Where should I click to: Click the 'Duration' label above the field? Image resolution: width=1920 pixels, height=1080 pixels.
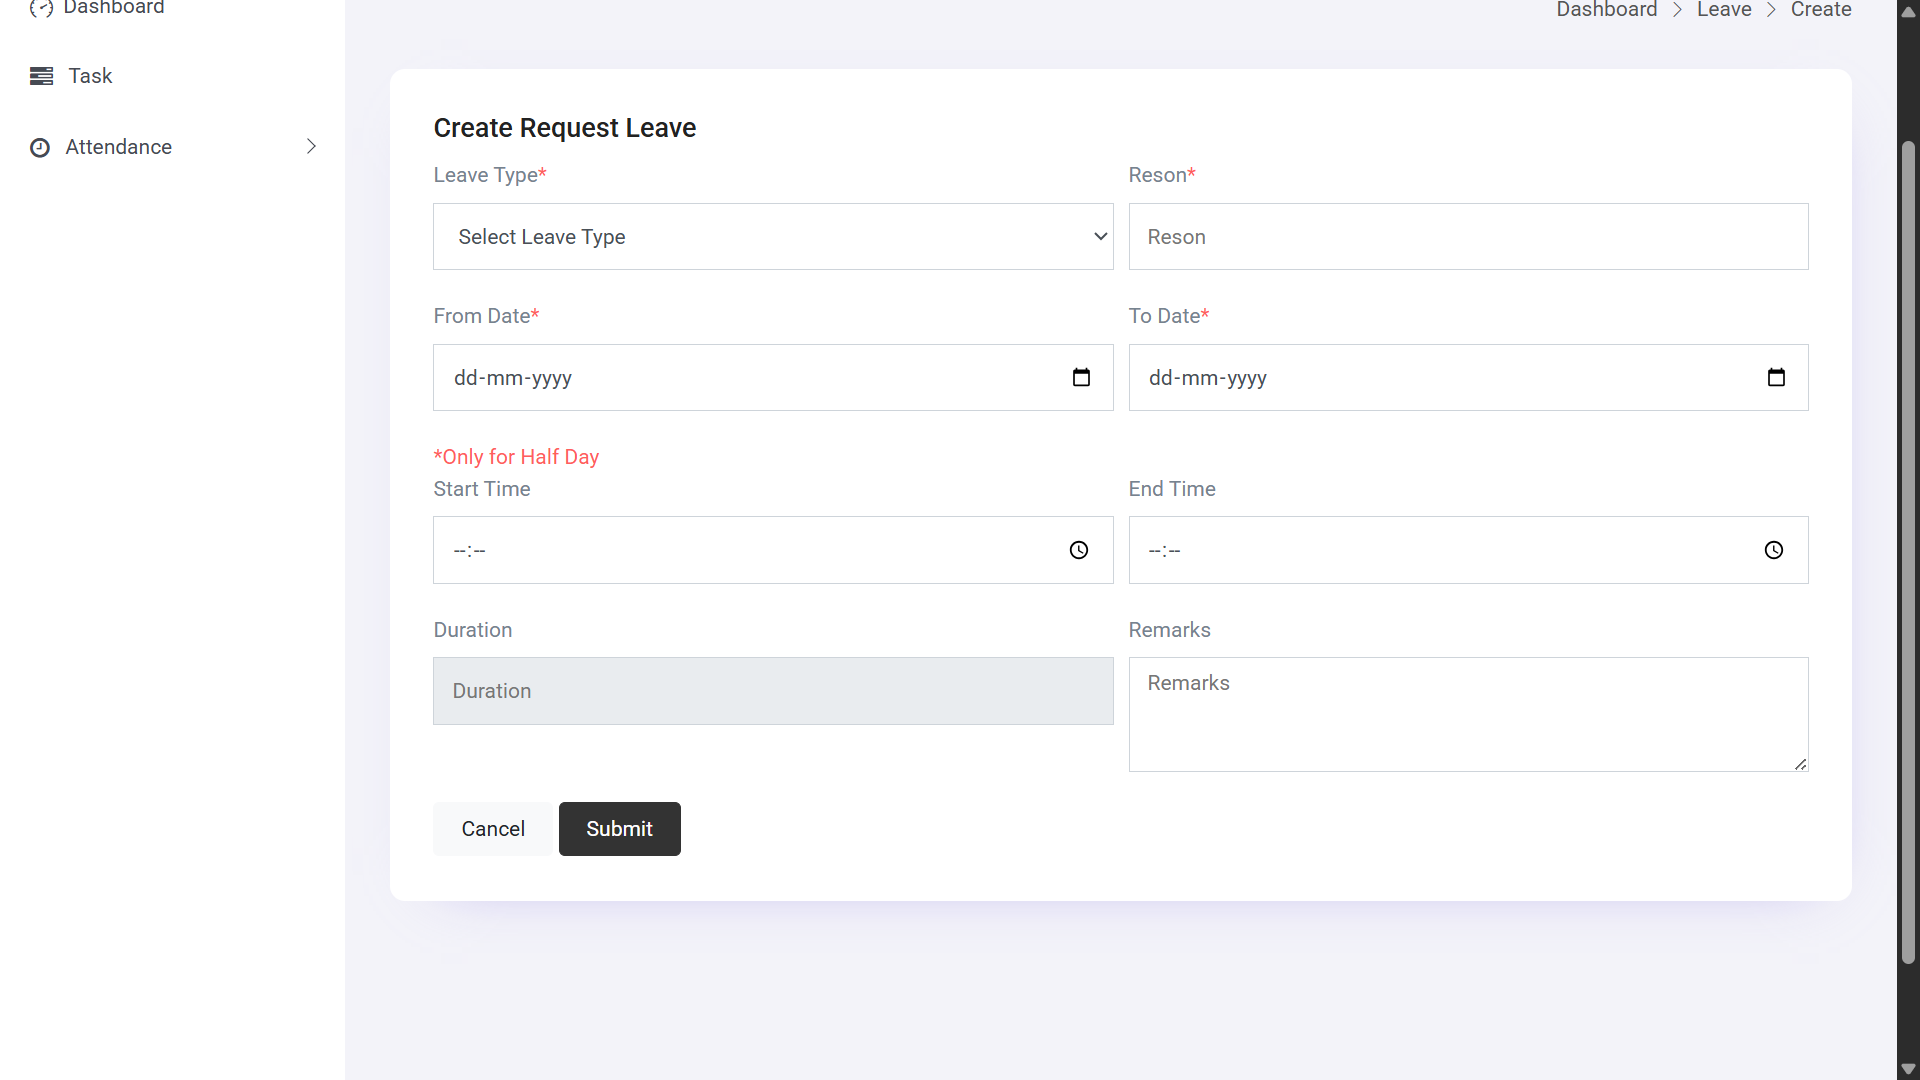(x=473, y=630)
